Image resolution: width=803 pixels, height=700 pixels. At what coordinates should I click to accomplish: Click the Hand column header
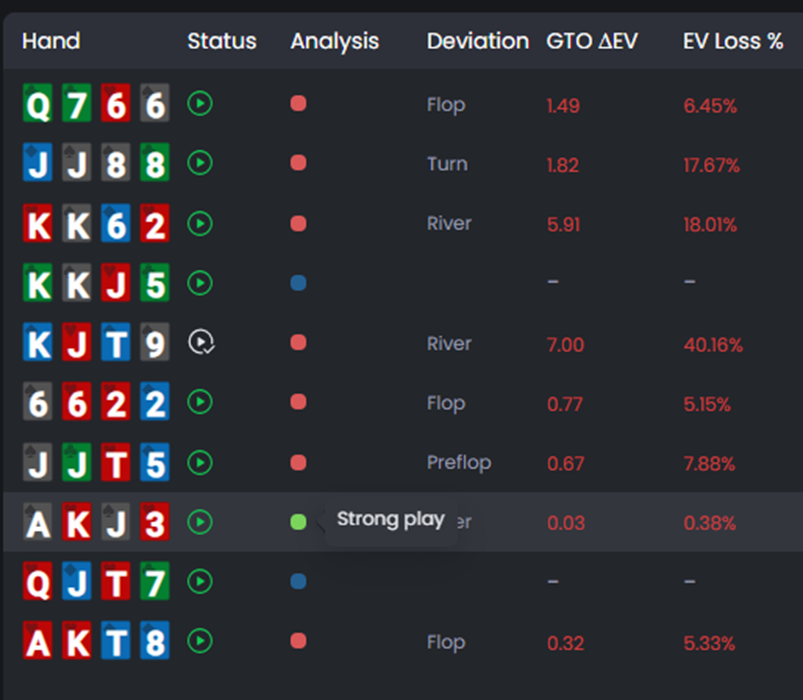(51, 41)
